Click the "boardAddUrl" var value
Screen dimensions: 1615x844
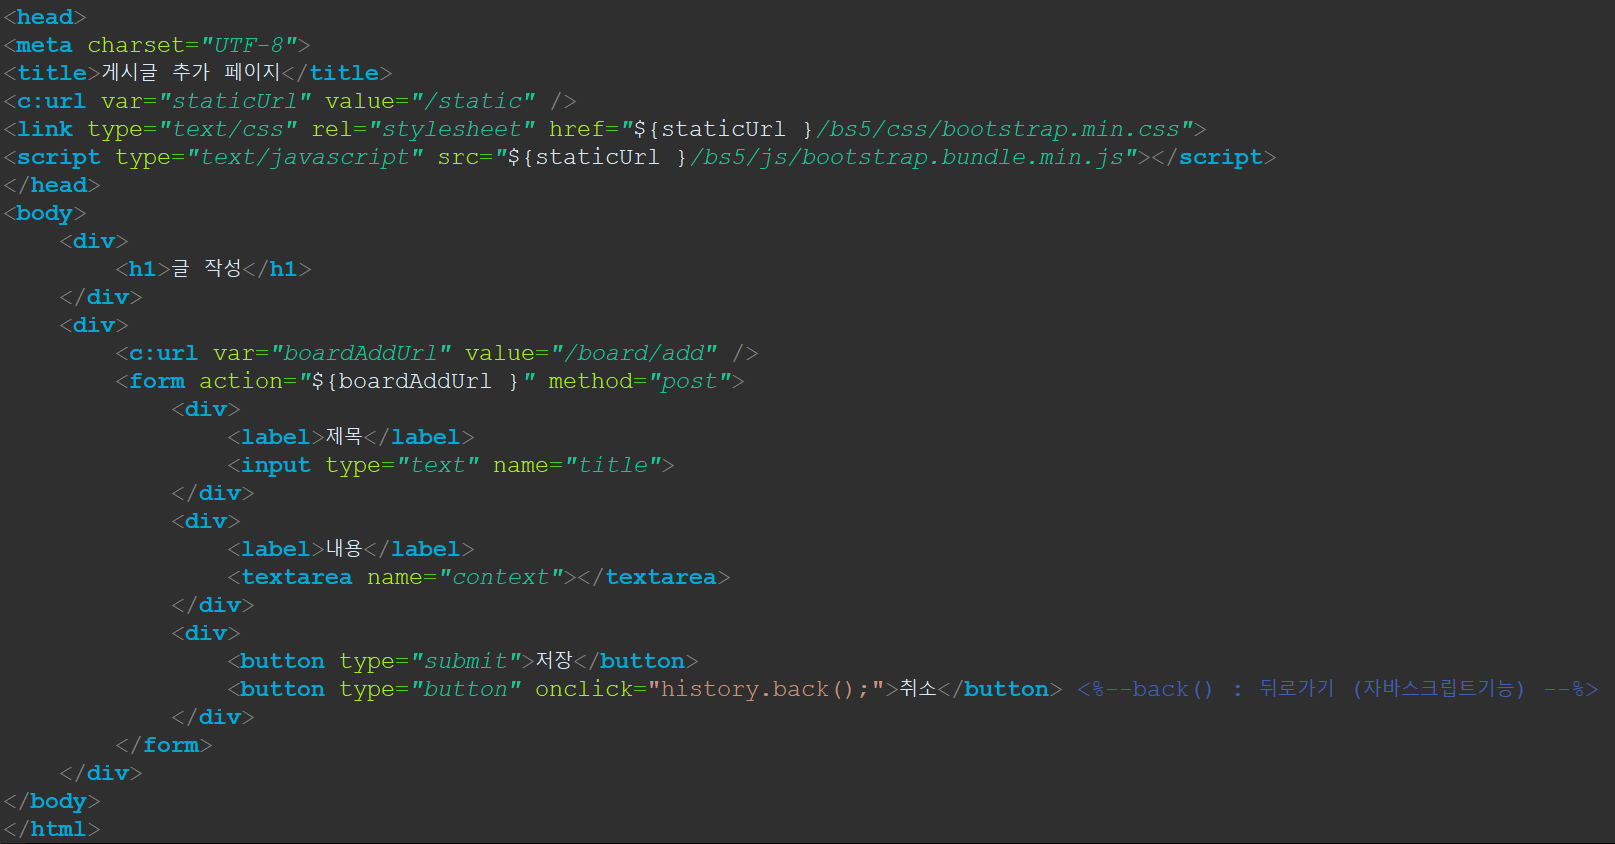[361, 353]
